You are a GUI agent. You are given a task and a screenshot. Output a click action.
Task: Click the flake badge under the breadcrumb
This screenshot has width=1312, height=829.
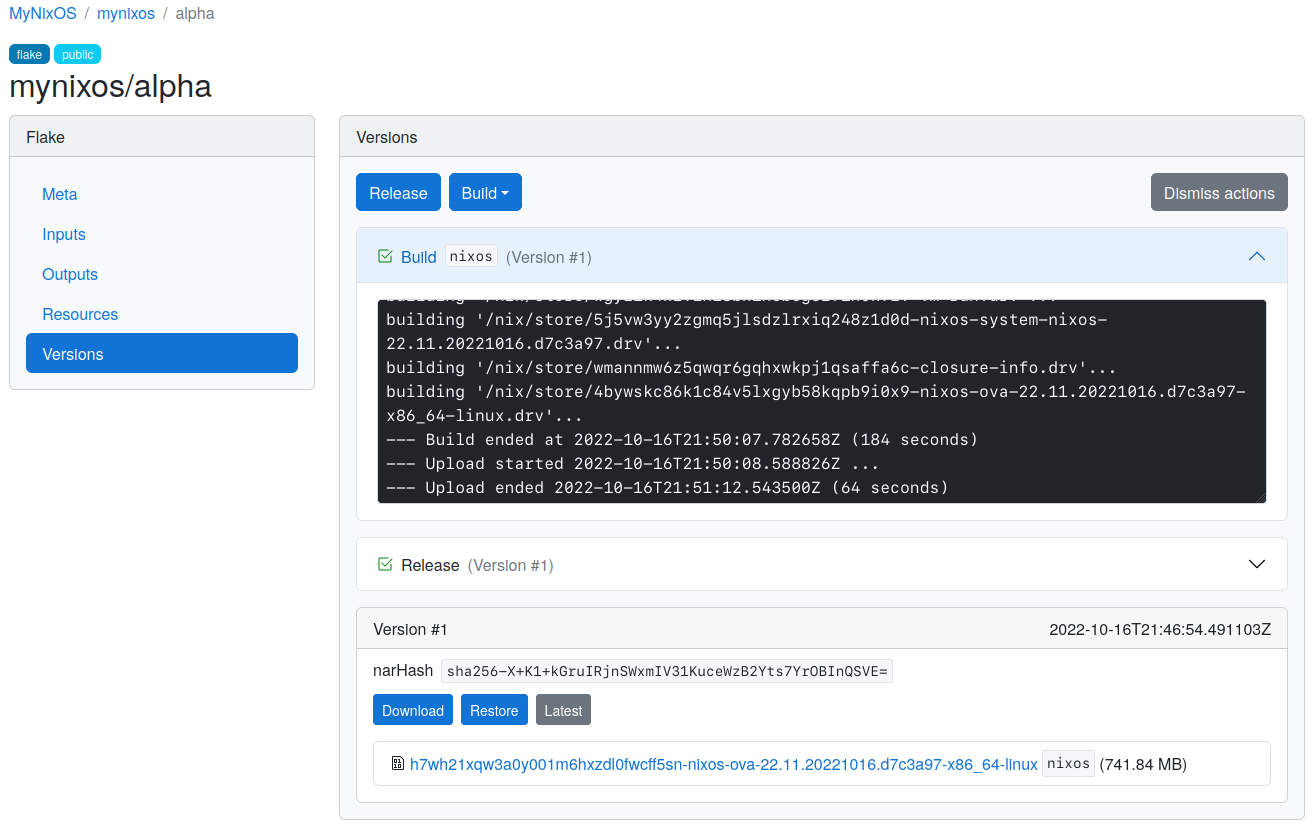[28, 54]
